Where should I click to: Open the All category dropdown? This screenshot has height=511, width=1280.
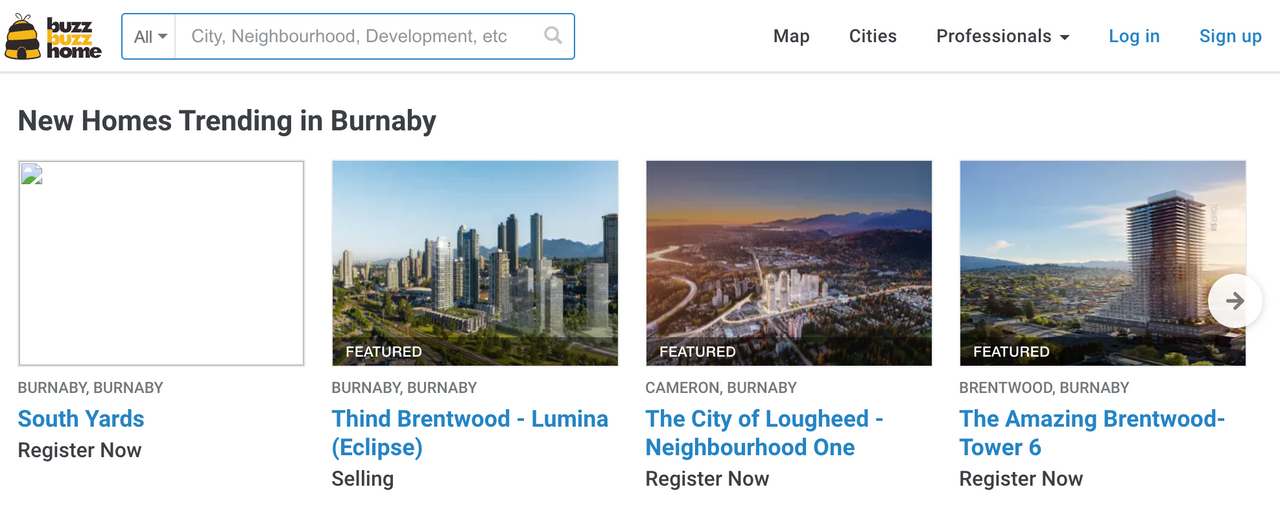[x=150, y=37]
